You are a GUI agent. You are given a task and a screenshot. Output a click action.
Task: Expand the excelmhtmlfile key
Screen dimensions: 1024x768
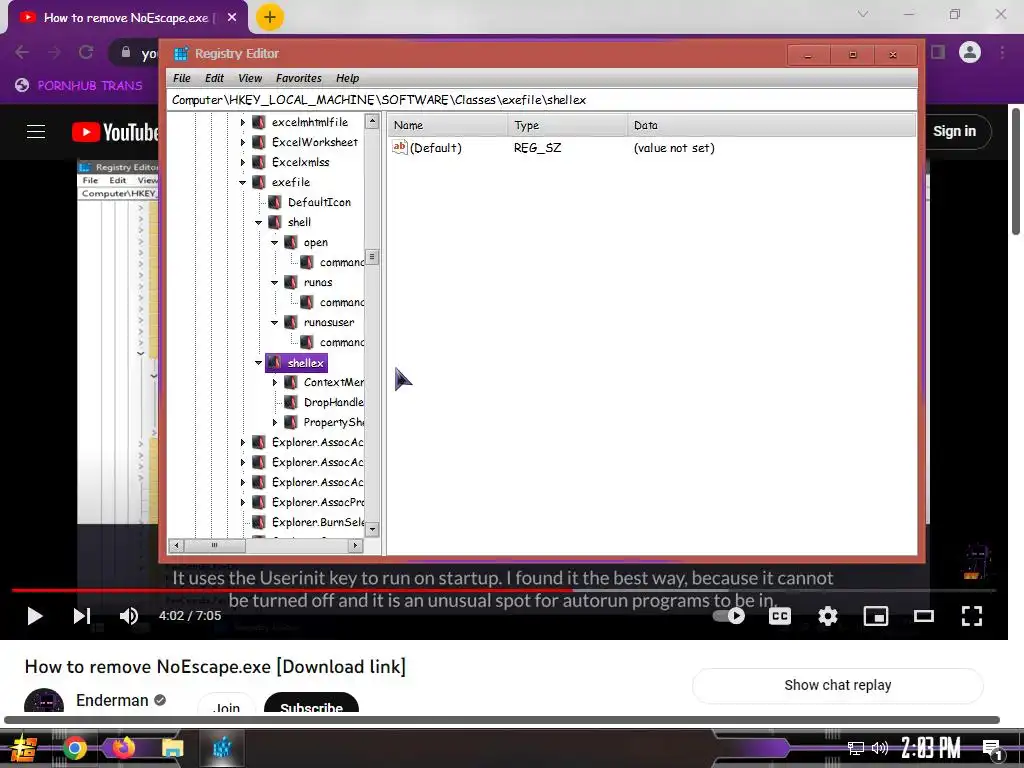point(243,122)
